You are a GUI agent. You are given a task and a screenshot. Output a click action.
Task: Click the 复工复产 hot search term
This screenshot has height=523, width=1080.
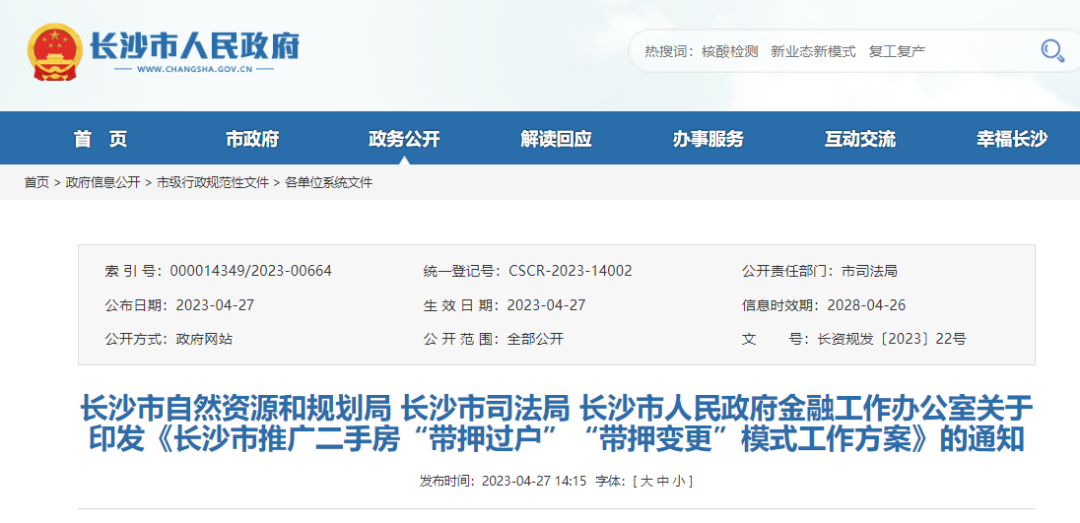coord(897,51)
